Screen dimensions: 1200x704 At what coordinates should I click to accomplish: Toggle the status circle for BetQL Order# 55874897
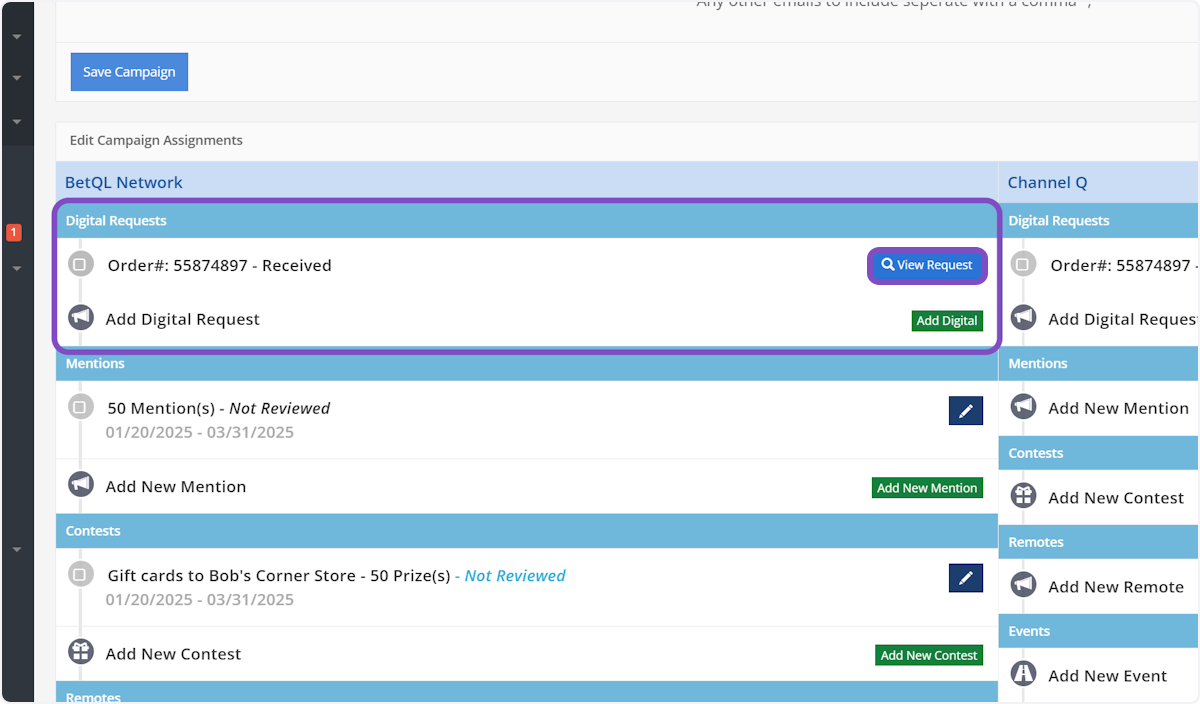80,265
